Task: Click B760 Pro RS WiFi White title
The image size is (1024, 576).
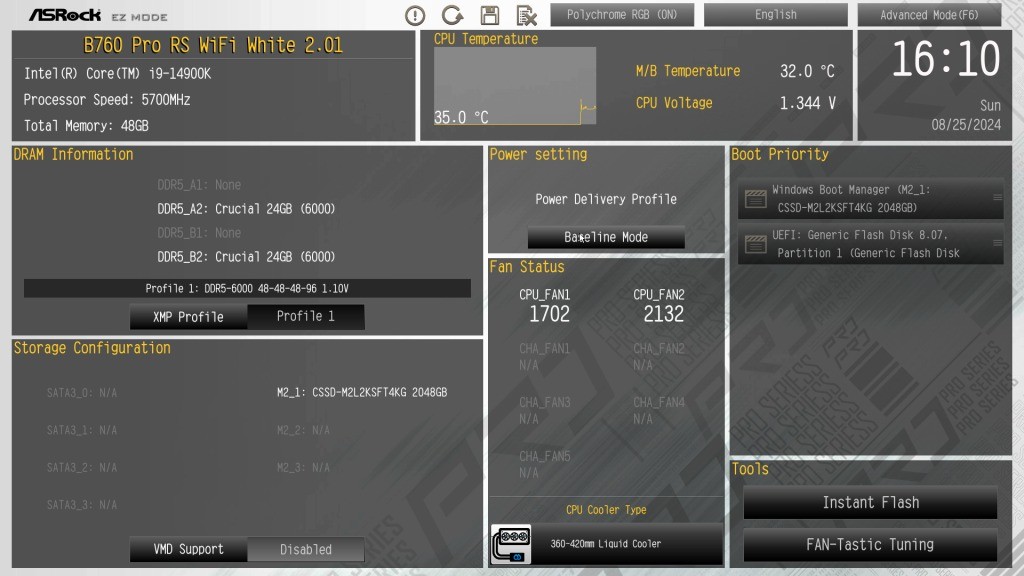Action: coord(213,45)
